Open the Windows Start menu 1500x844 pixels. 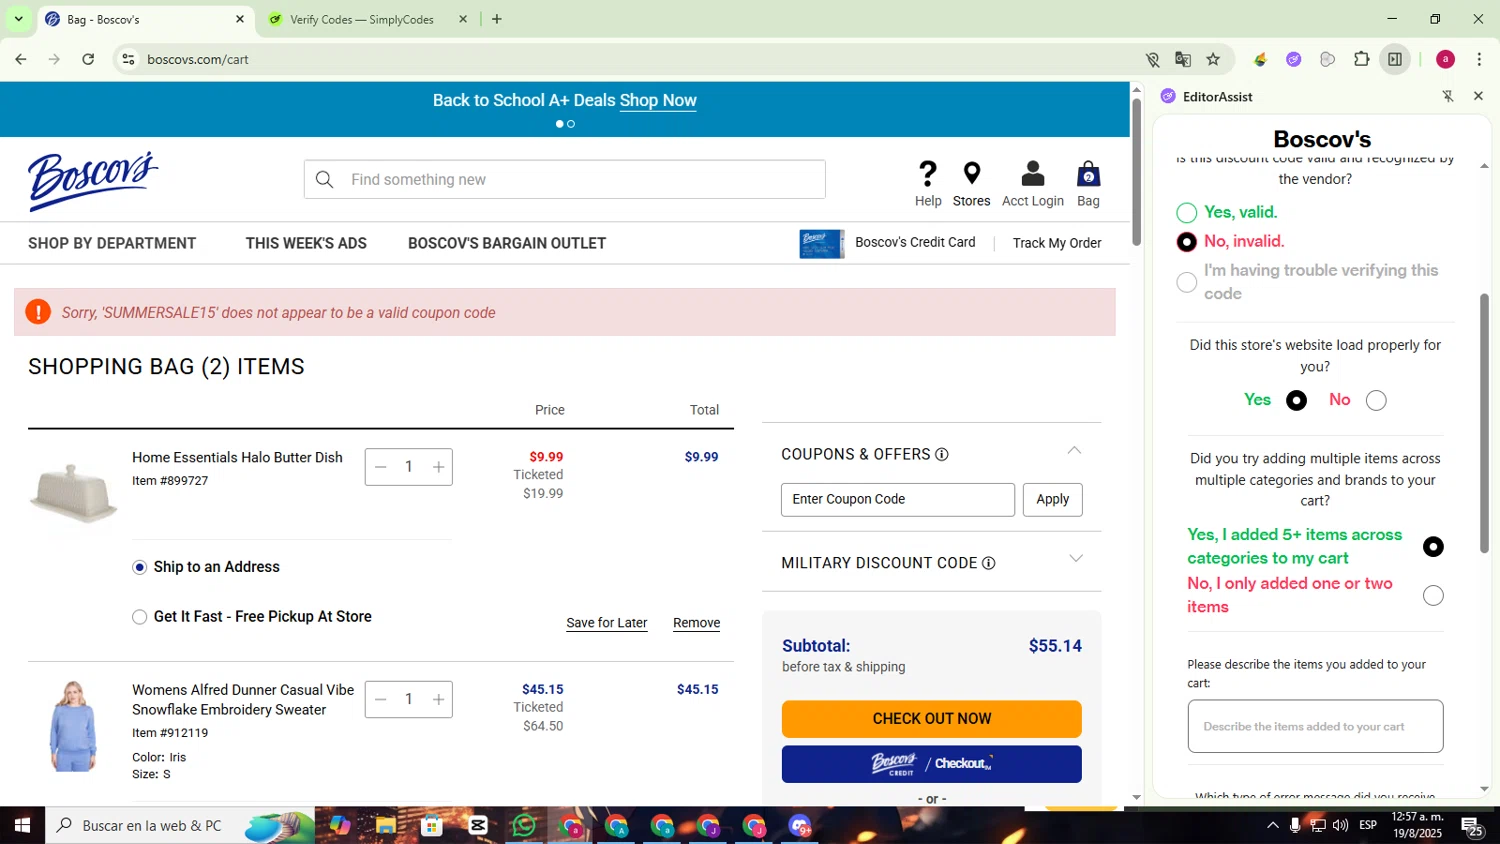pos(22,825)
